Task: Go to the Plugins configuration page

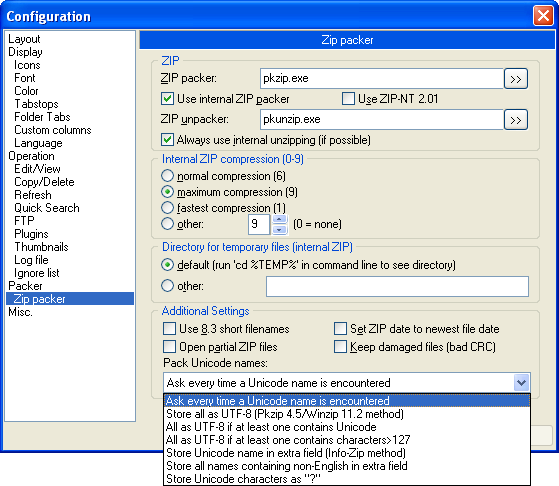Action: click(31, 234)
